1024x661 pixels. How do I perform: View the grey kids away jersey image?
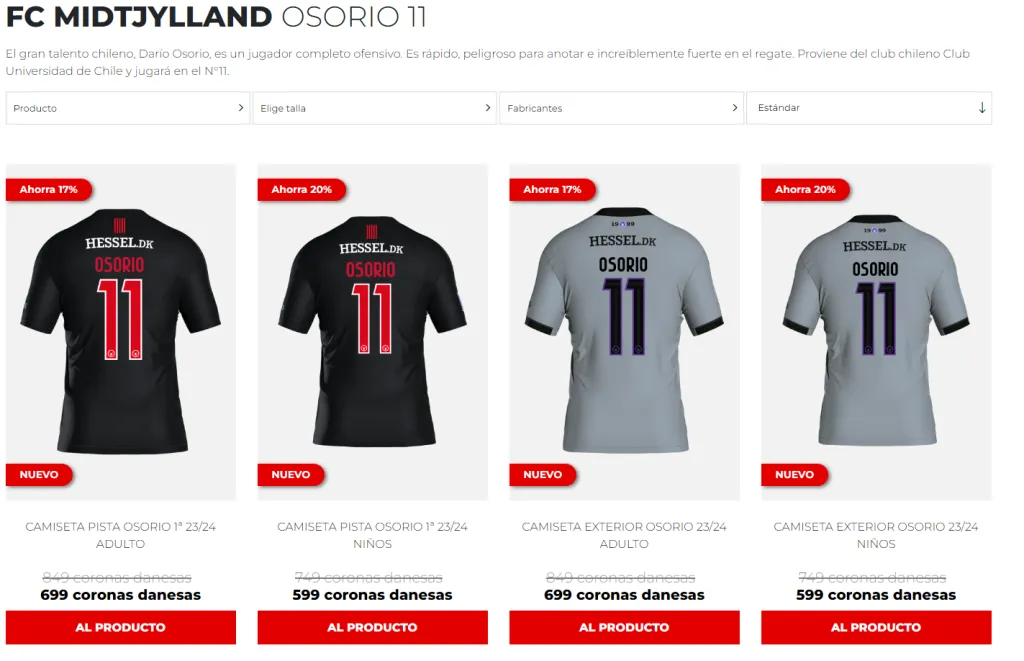pos(876,330)
